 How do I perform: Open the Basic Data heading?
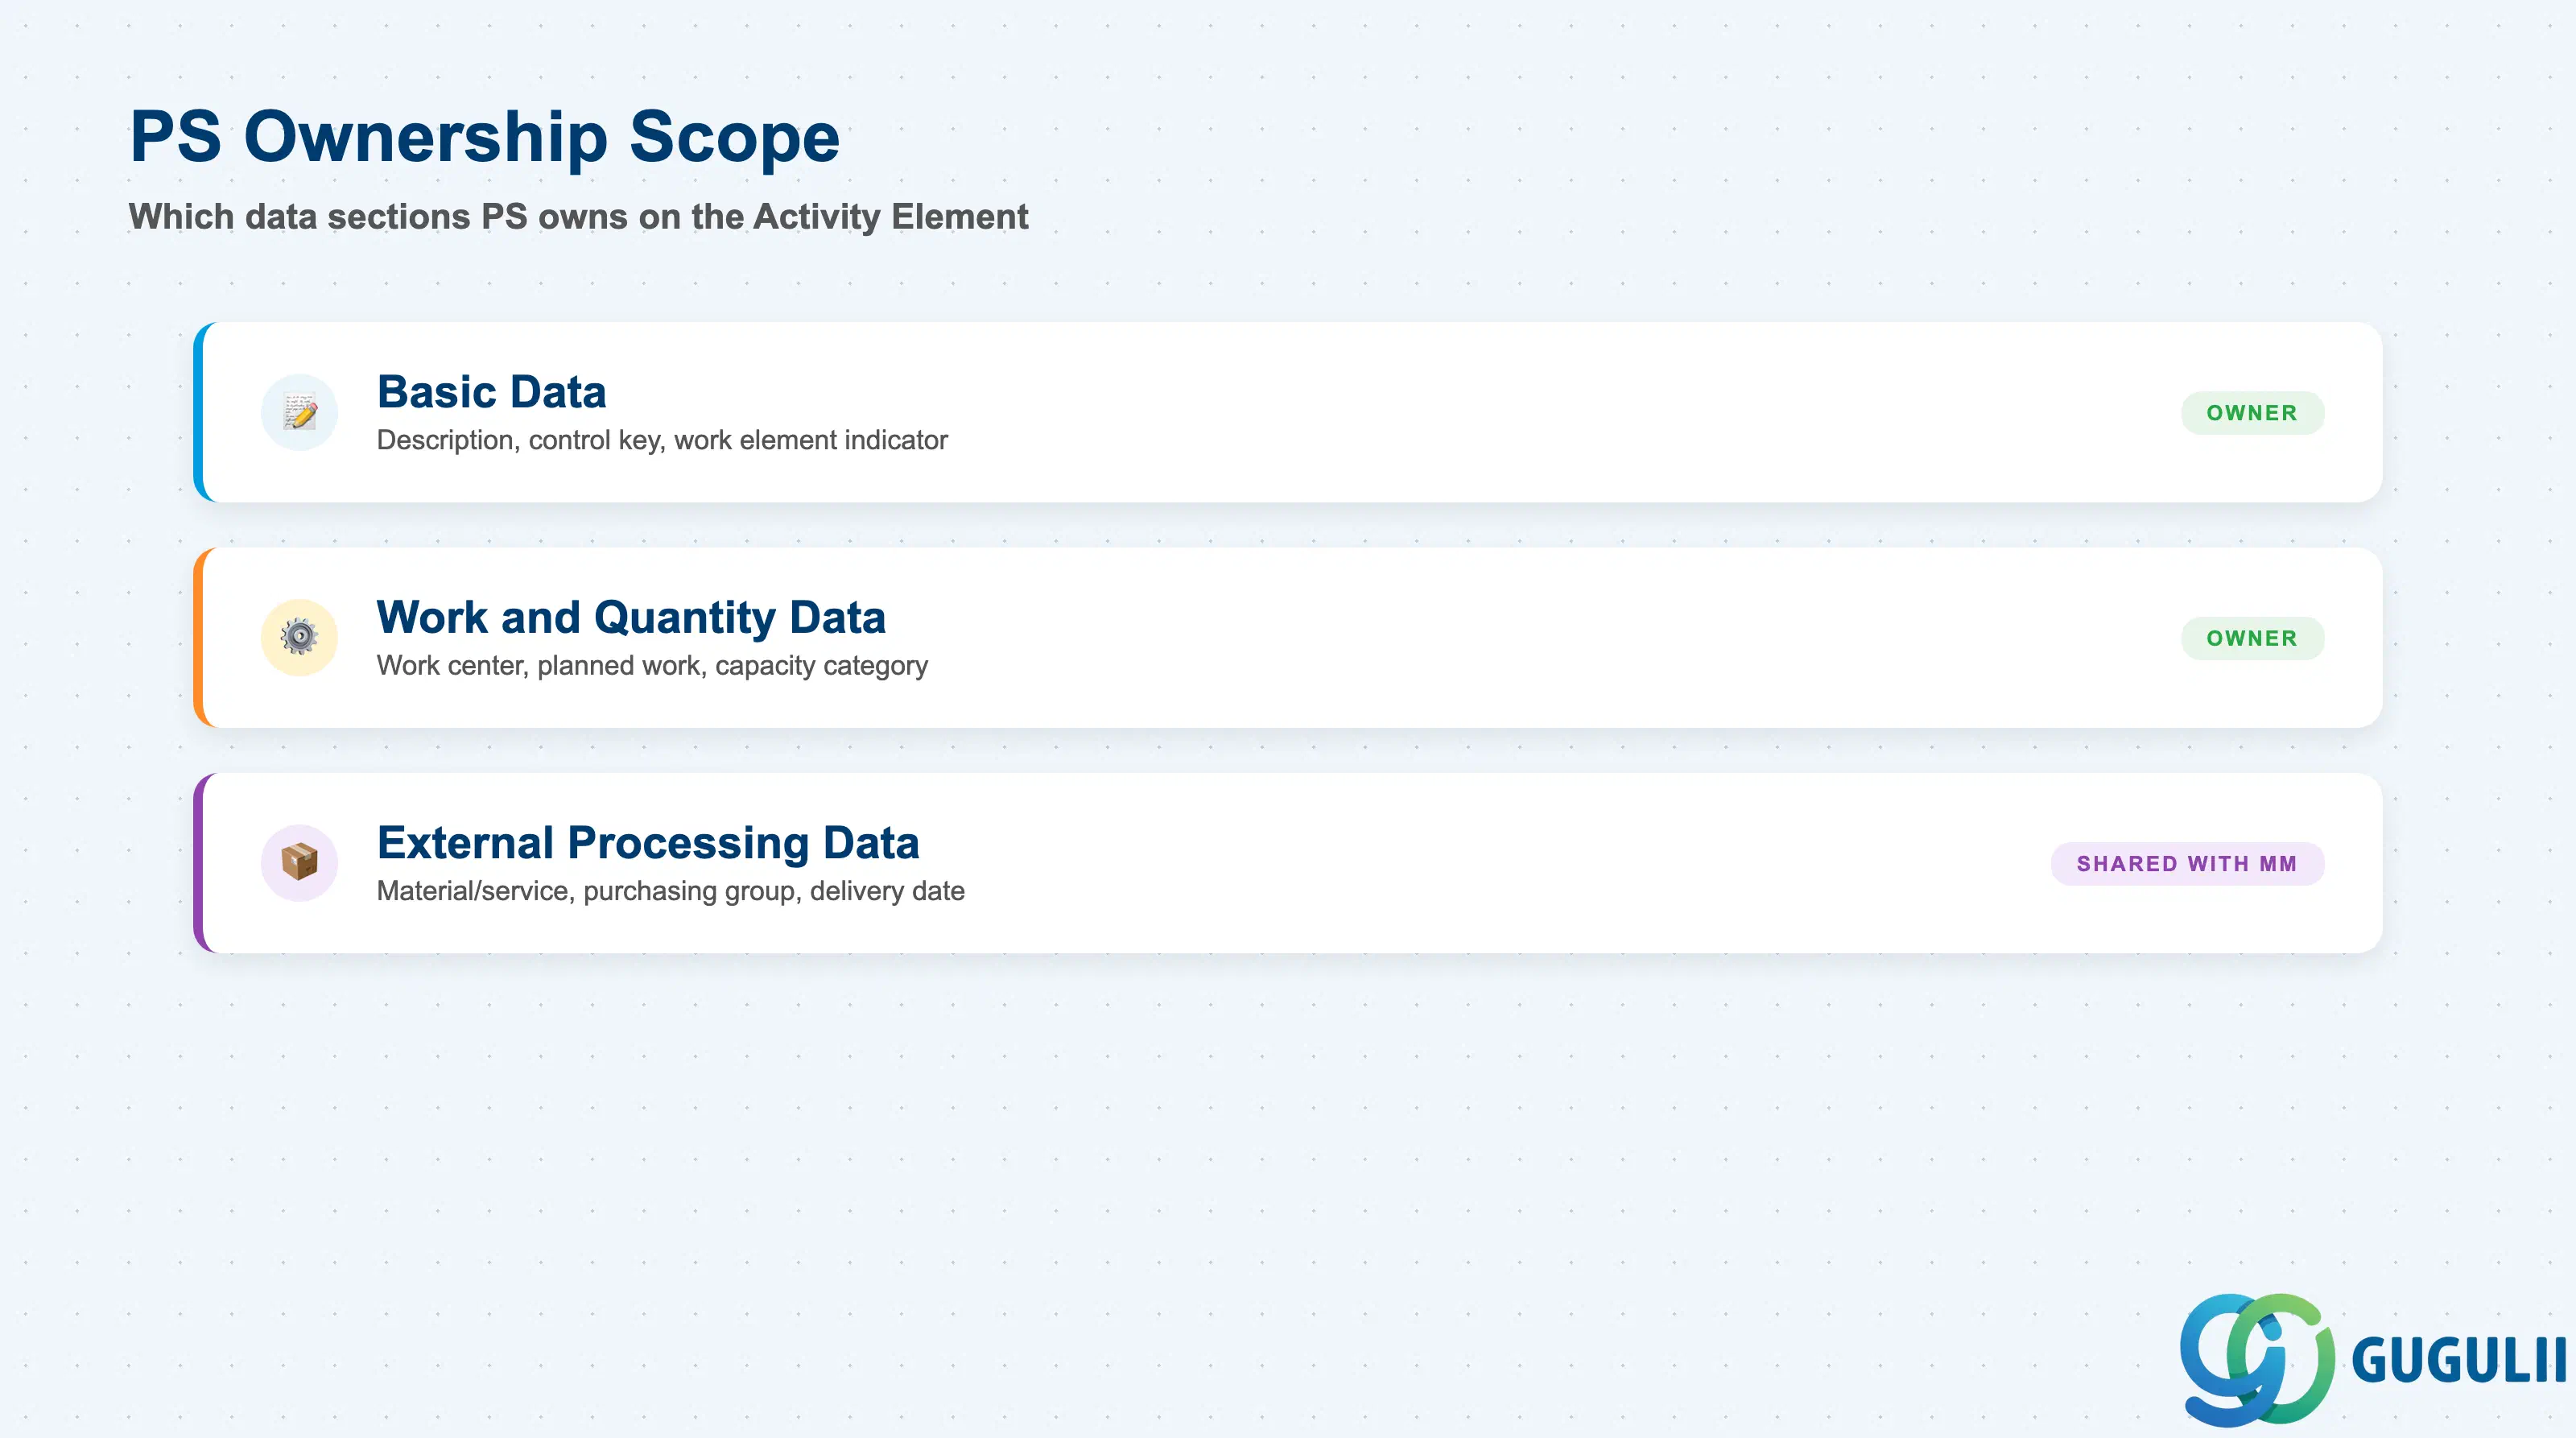491,391
